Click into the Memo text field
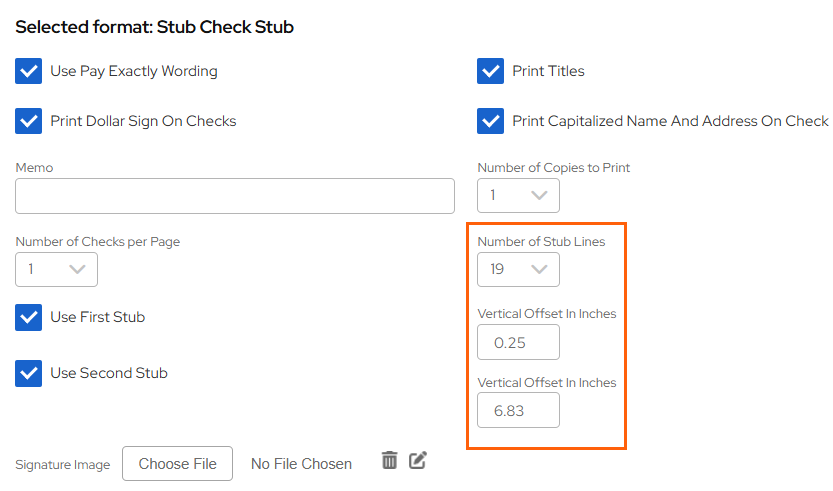 click(235, 196)
